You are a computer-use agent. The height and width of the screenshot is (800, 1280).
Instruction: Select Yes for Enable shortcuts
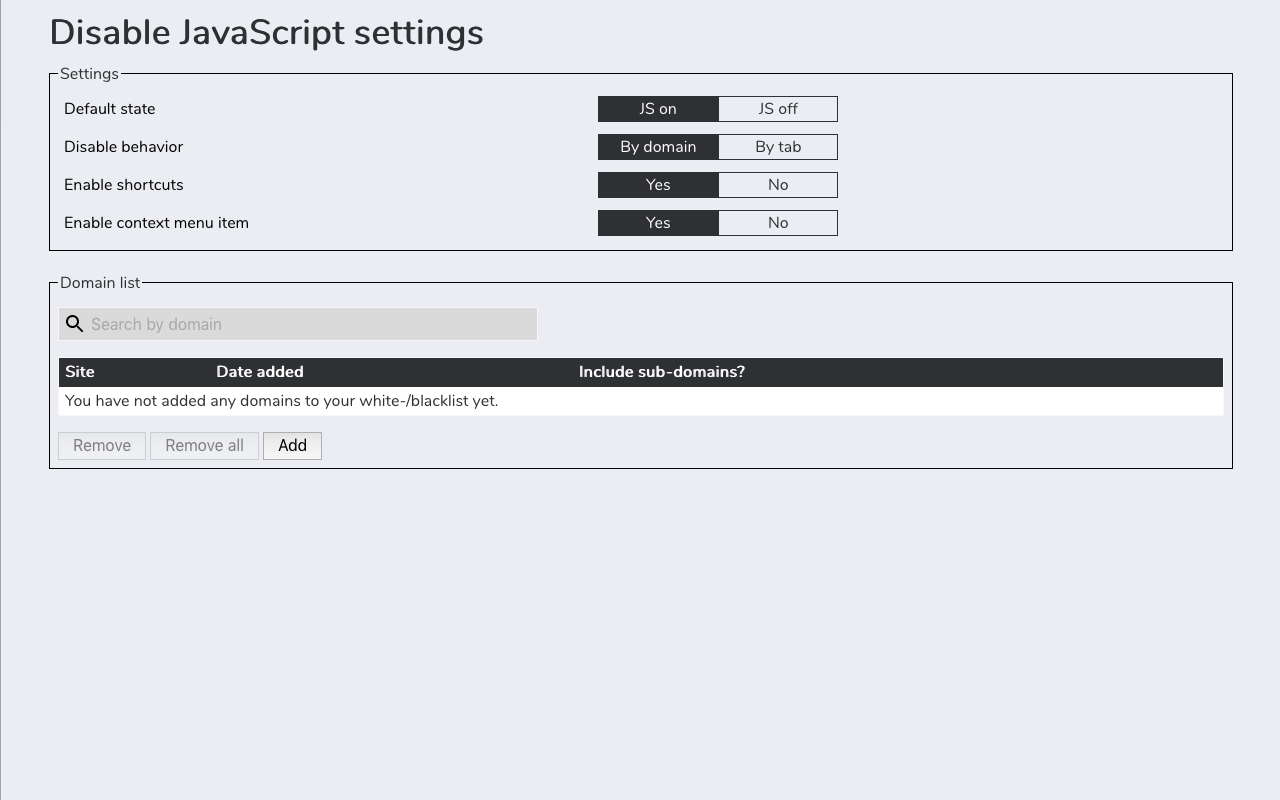(x=658, y=185)
